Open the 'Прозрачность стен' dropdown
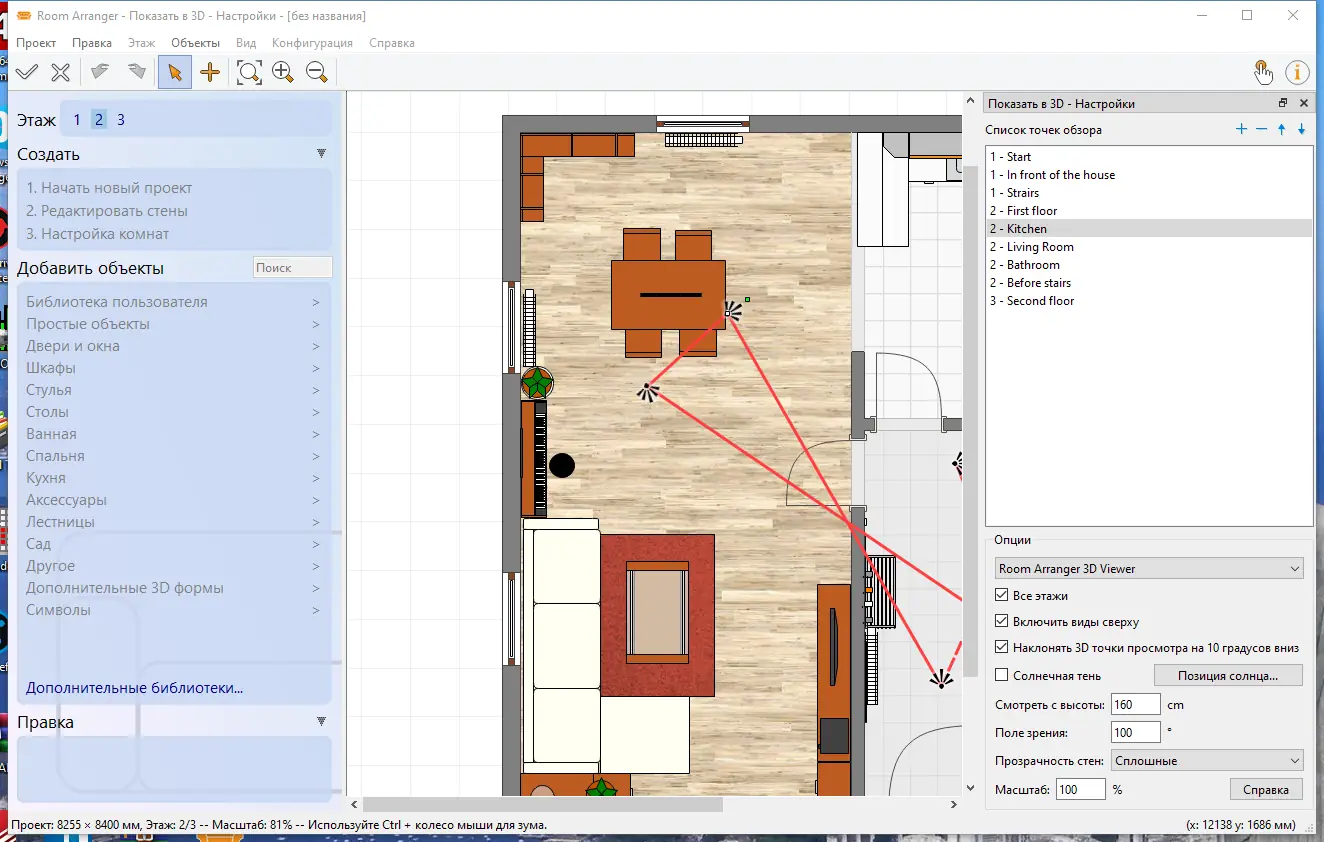The width and height of the screenshot is (1324, 842). coord(1207,761)
